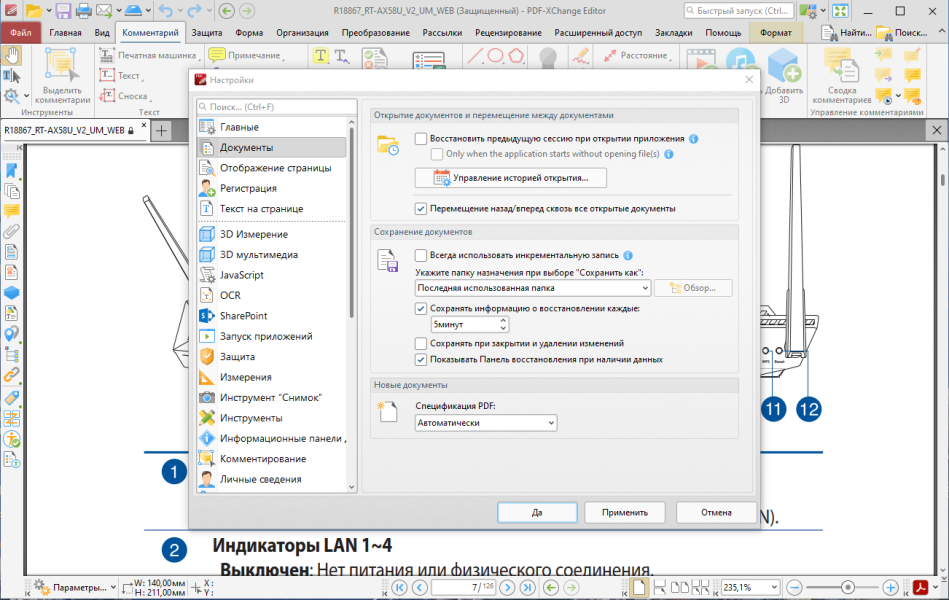This screenshot has width=949, height=600.
Task: Click 'Управление историей открытия...' button
Action: point(511,178)
